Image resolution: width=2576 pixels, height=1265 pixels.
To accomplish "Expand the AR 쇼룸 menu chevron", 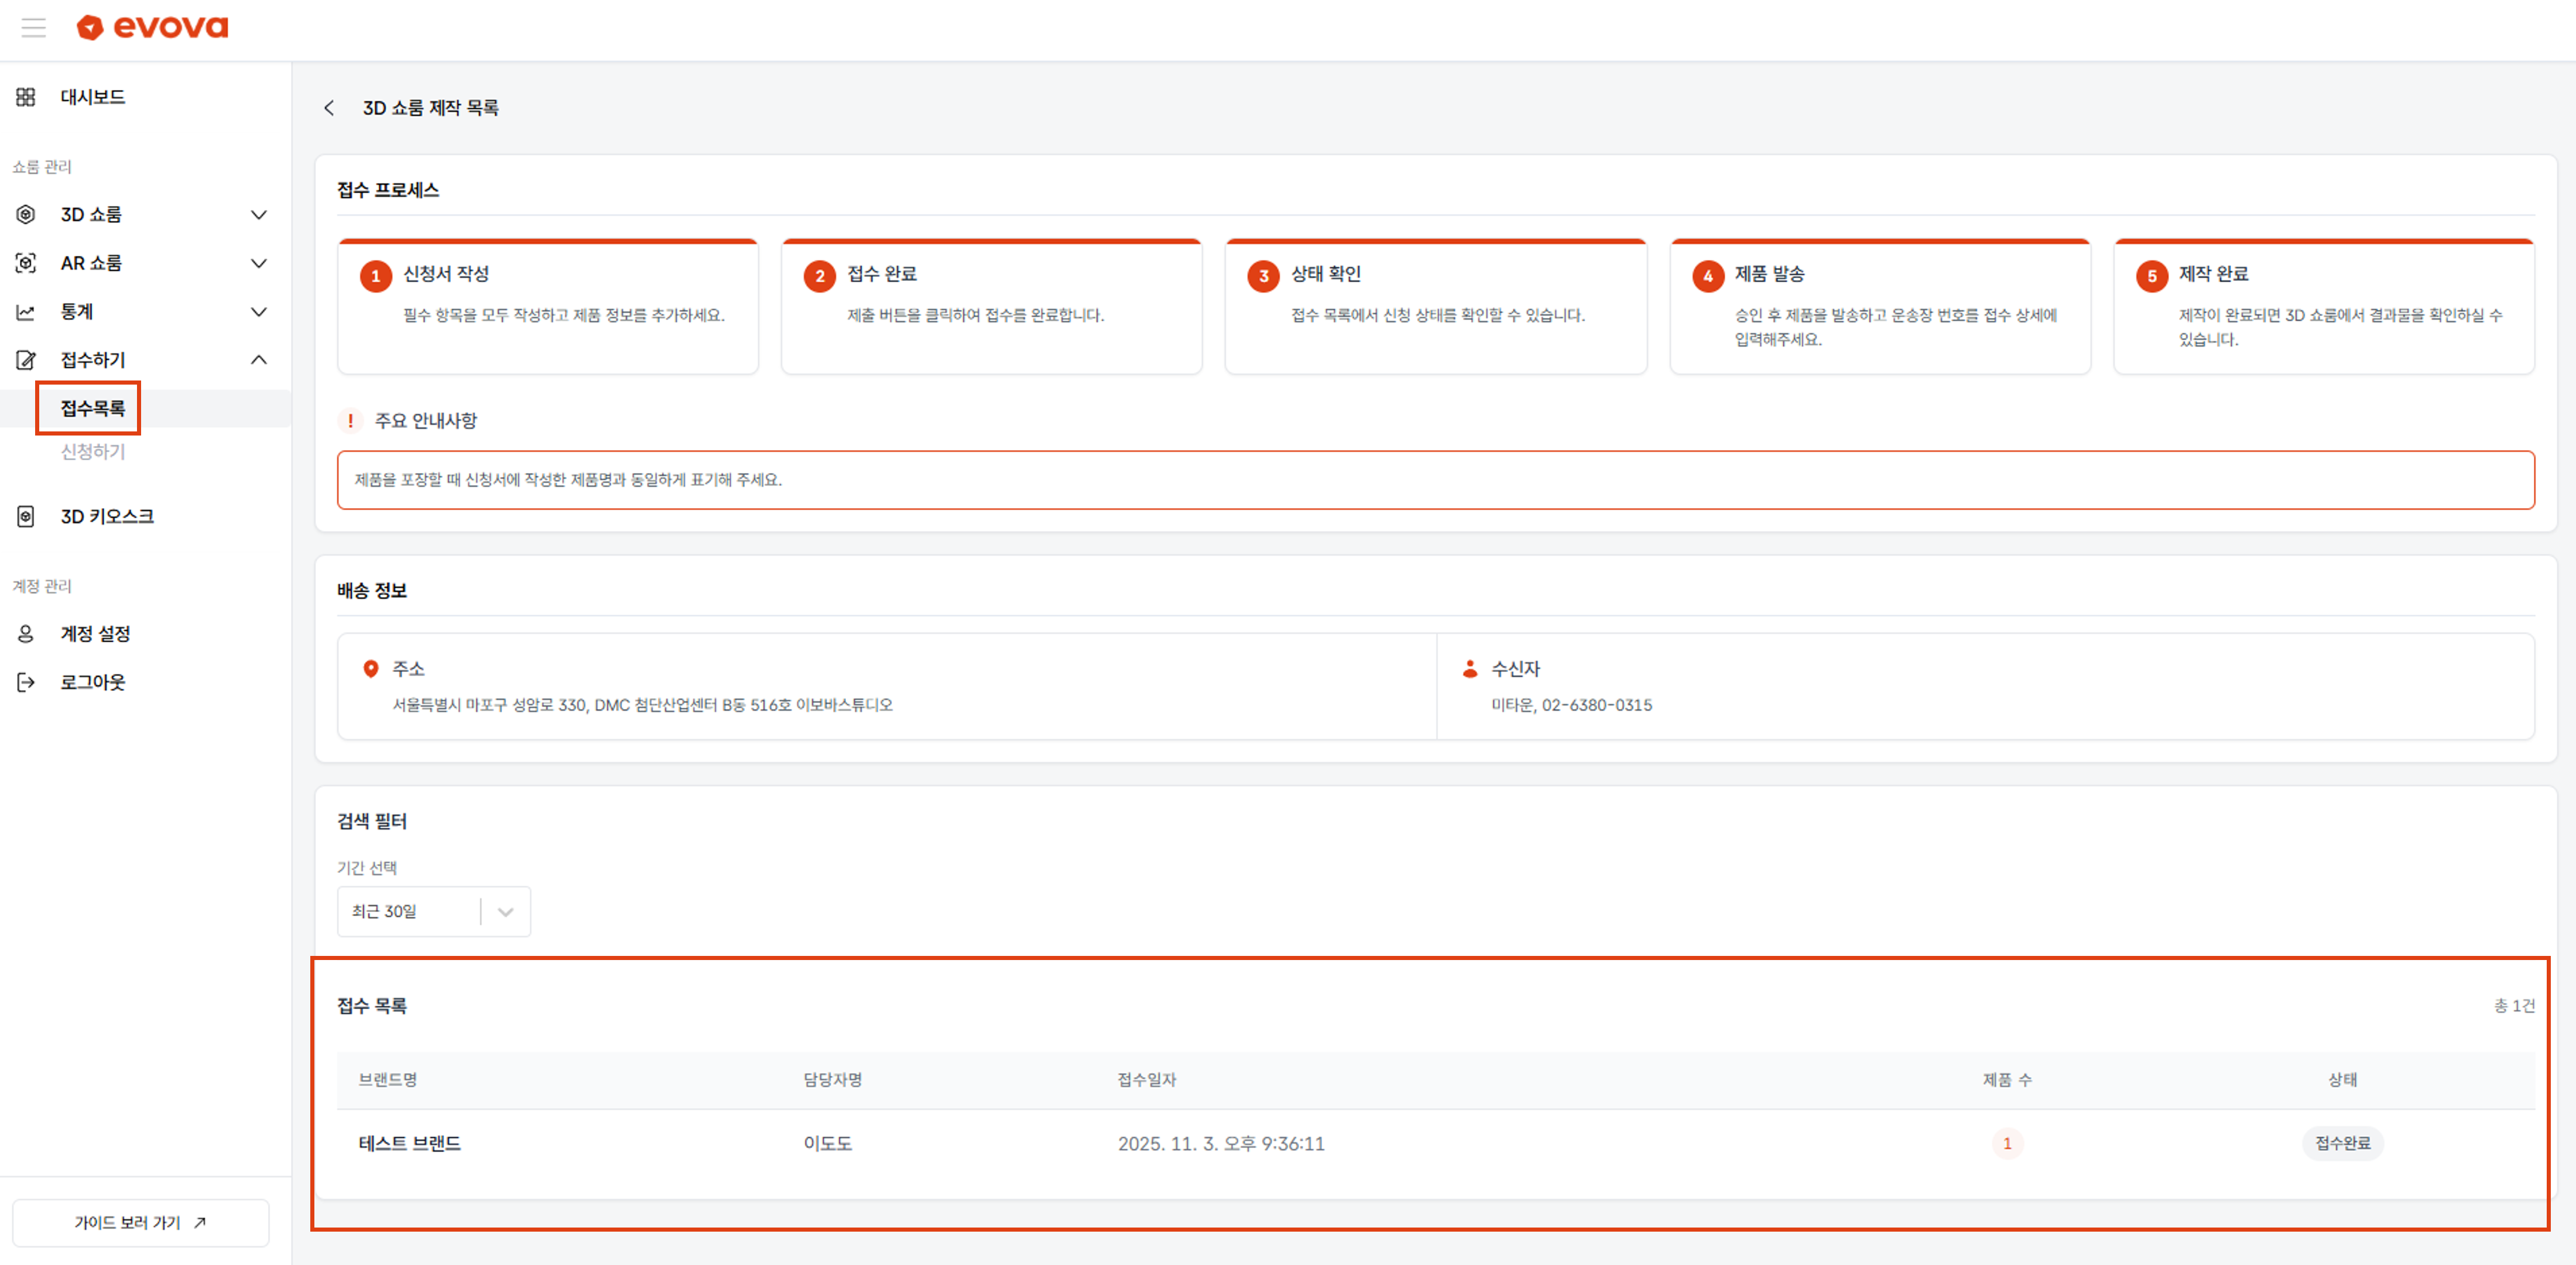I will click(x=259, y=263).
